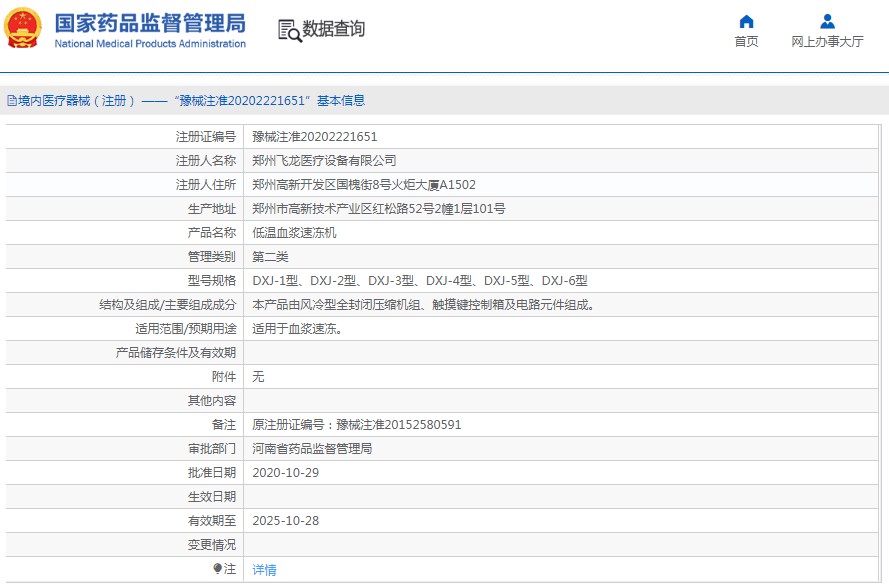The image size is (889, 584).
Task: Click 国家药品监督管理局 title
Action: pos(150,23)
